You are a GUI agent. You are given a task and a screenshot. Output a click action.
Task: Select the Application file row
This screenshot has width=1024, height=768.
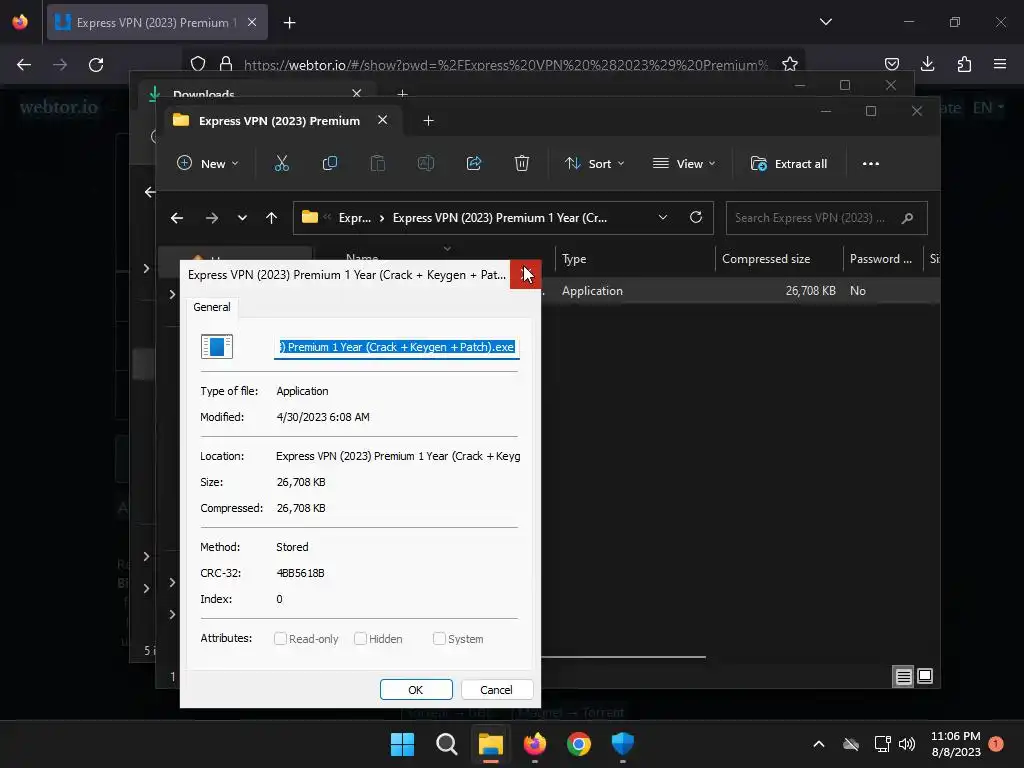[x=741, y=291]
